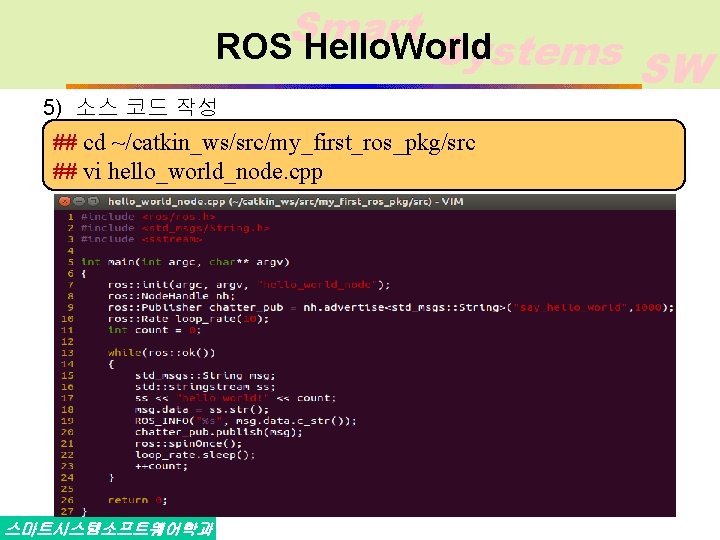Click line 3 '#include <sstream>'
Viewport: 720px width, 540px height.
click(141, 239)
